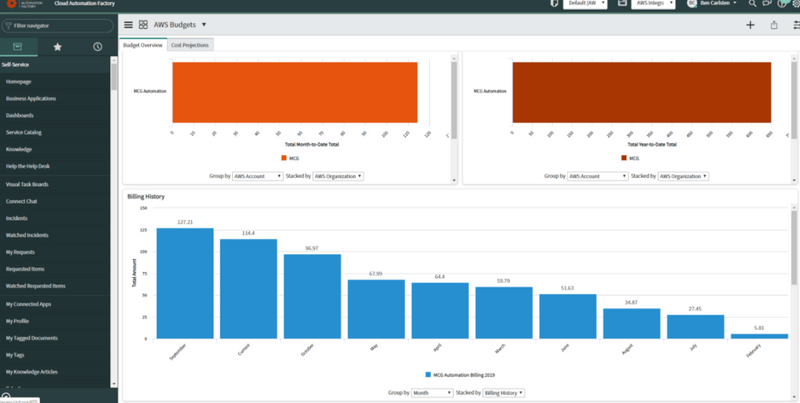Click the tallest September billing bar
This screenshot has width=800, height=403.
pos(185,283)
